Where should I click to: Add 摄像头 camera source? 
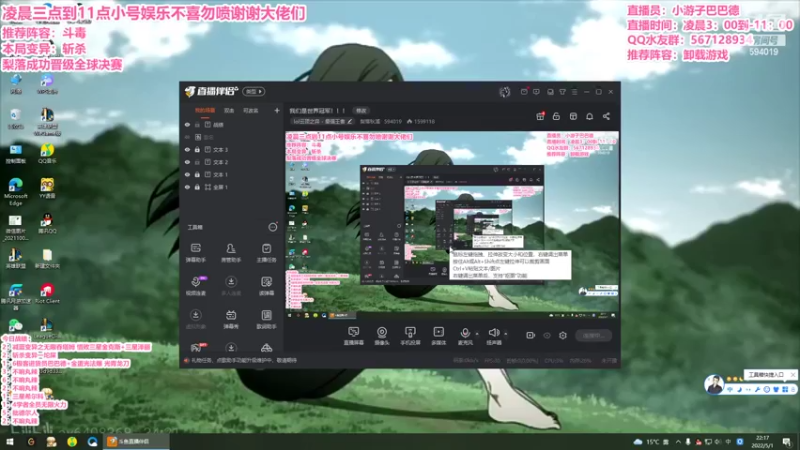[382, 336]
